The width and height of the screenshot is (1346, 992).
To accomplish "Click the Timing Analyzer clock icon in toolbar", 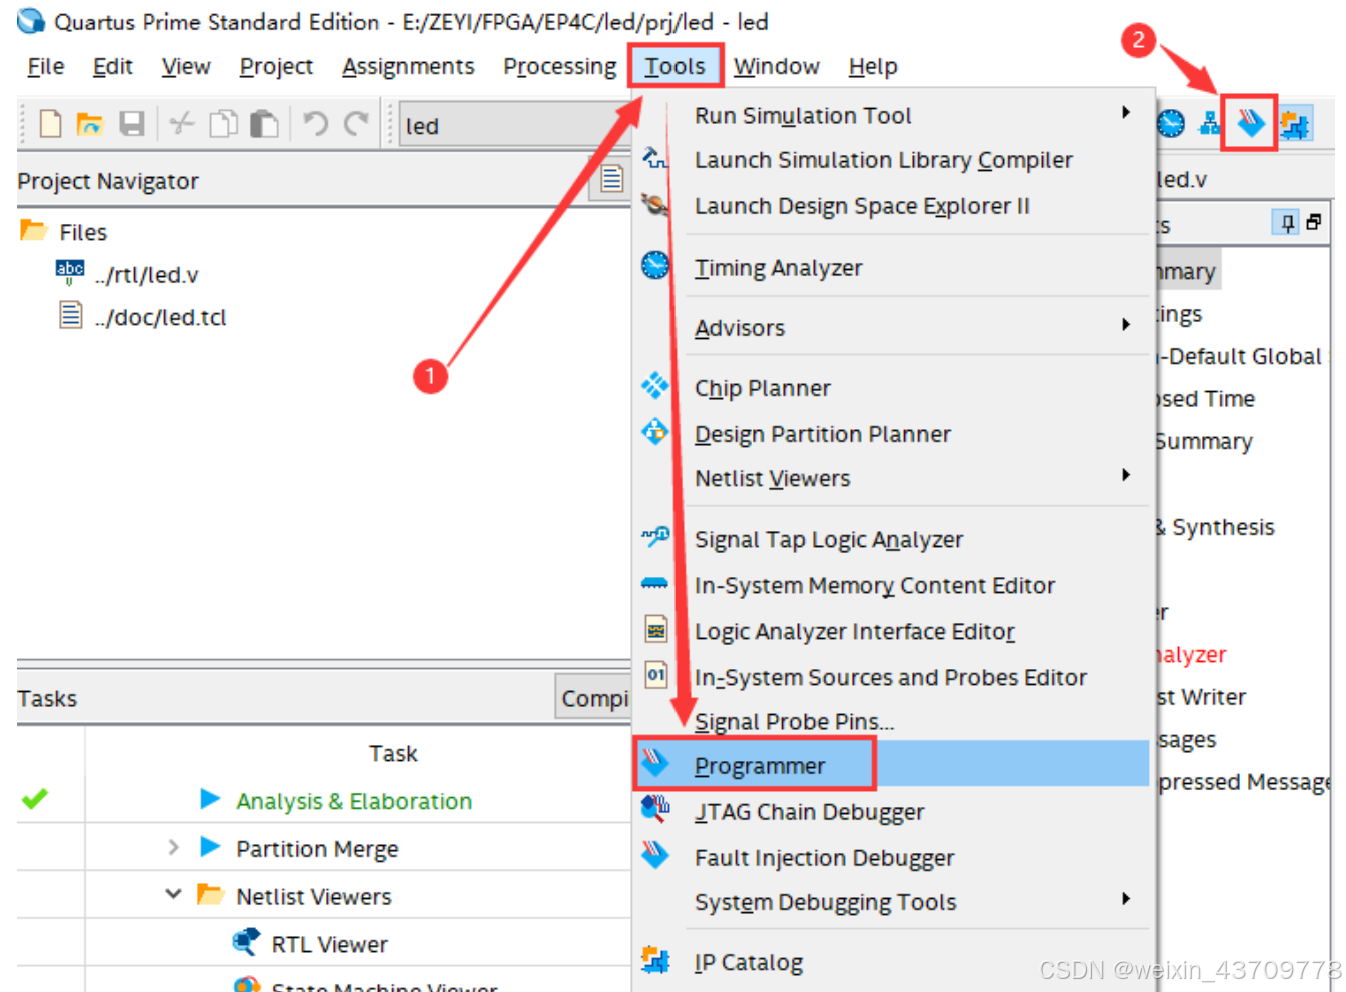I will [x=1171, y=124].
